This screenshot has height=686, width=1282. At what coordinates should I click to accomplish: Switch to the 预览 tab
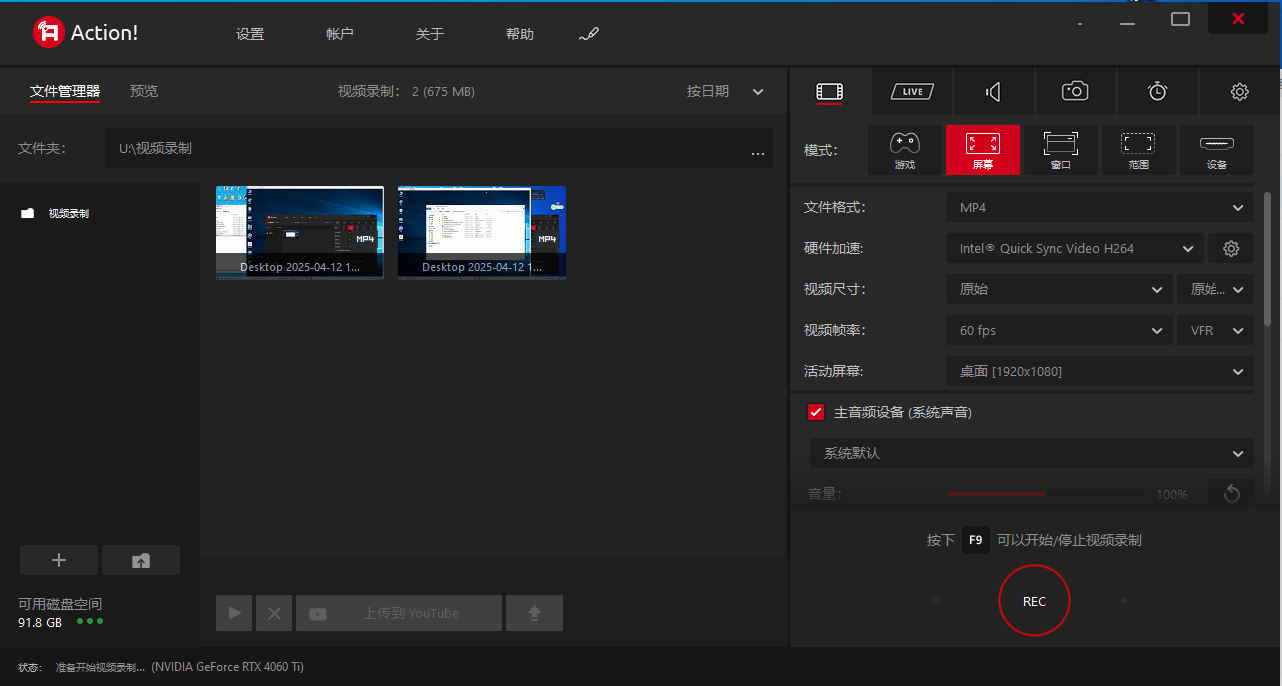tap(144, 91)
